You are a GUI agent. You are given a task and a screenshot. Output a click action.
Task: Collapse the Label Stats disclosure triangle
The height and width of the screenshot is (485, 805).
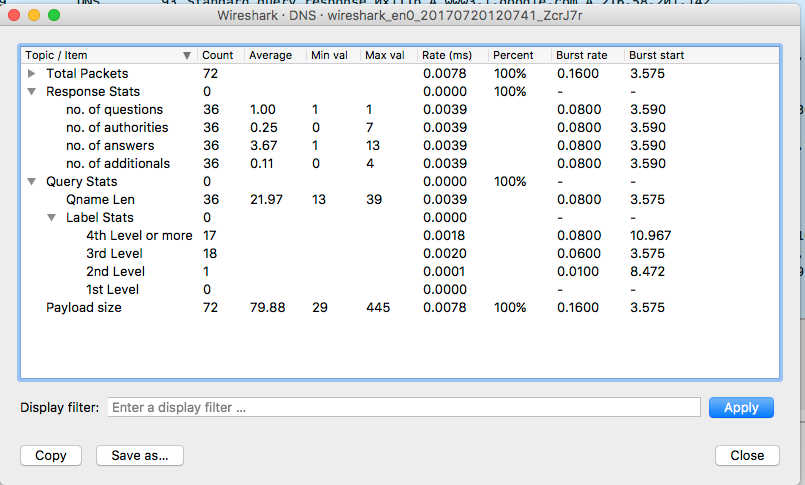(52, 218)
